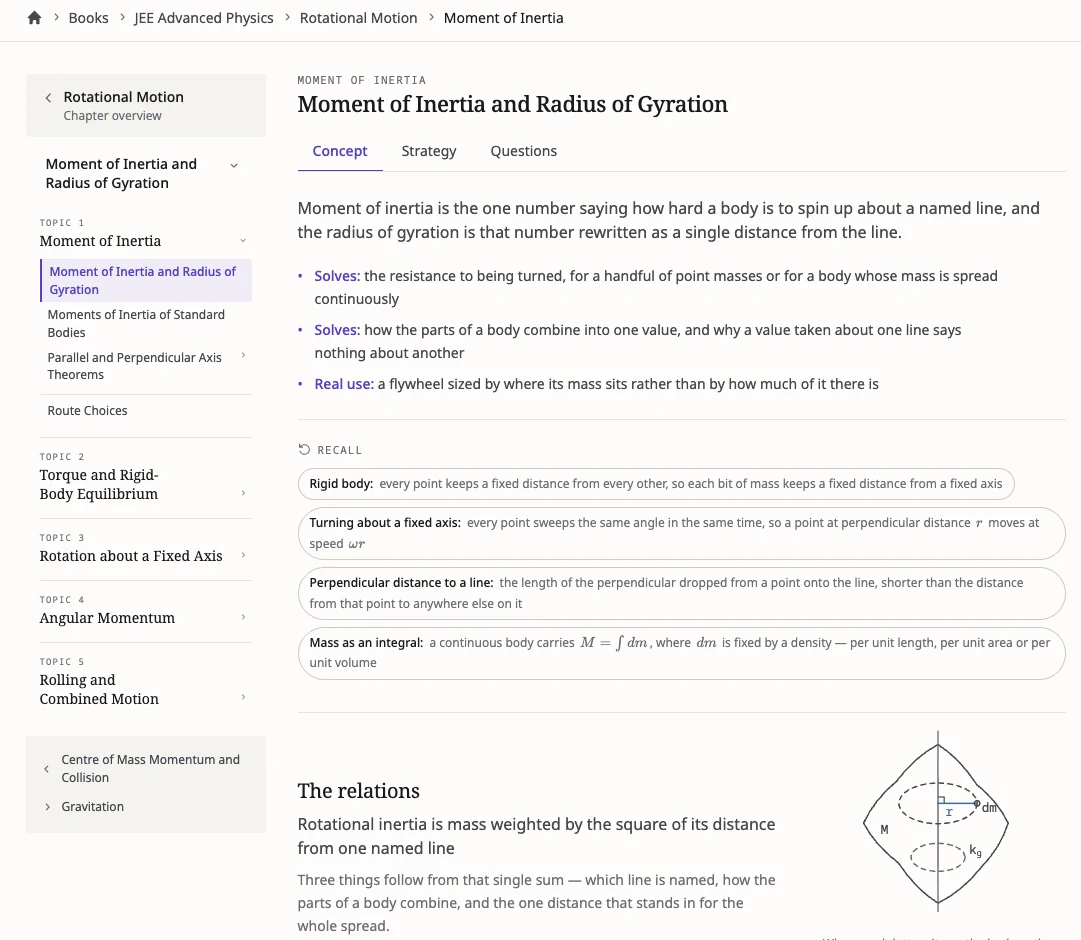Collapse the Moment of Inertia and Radius of Gyration section header

pos(234,166)
